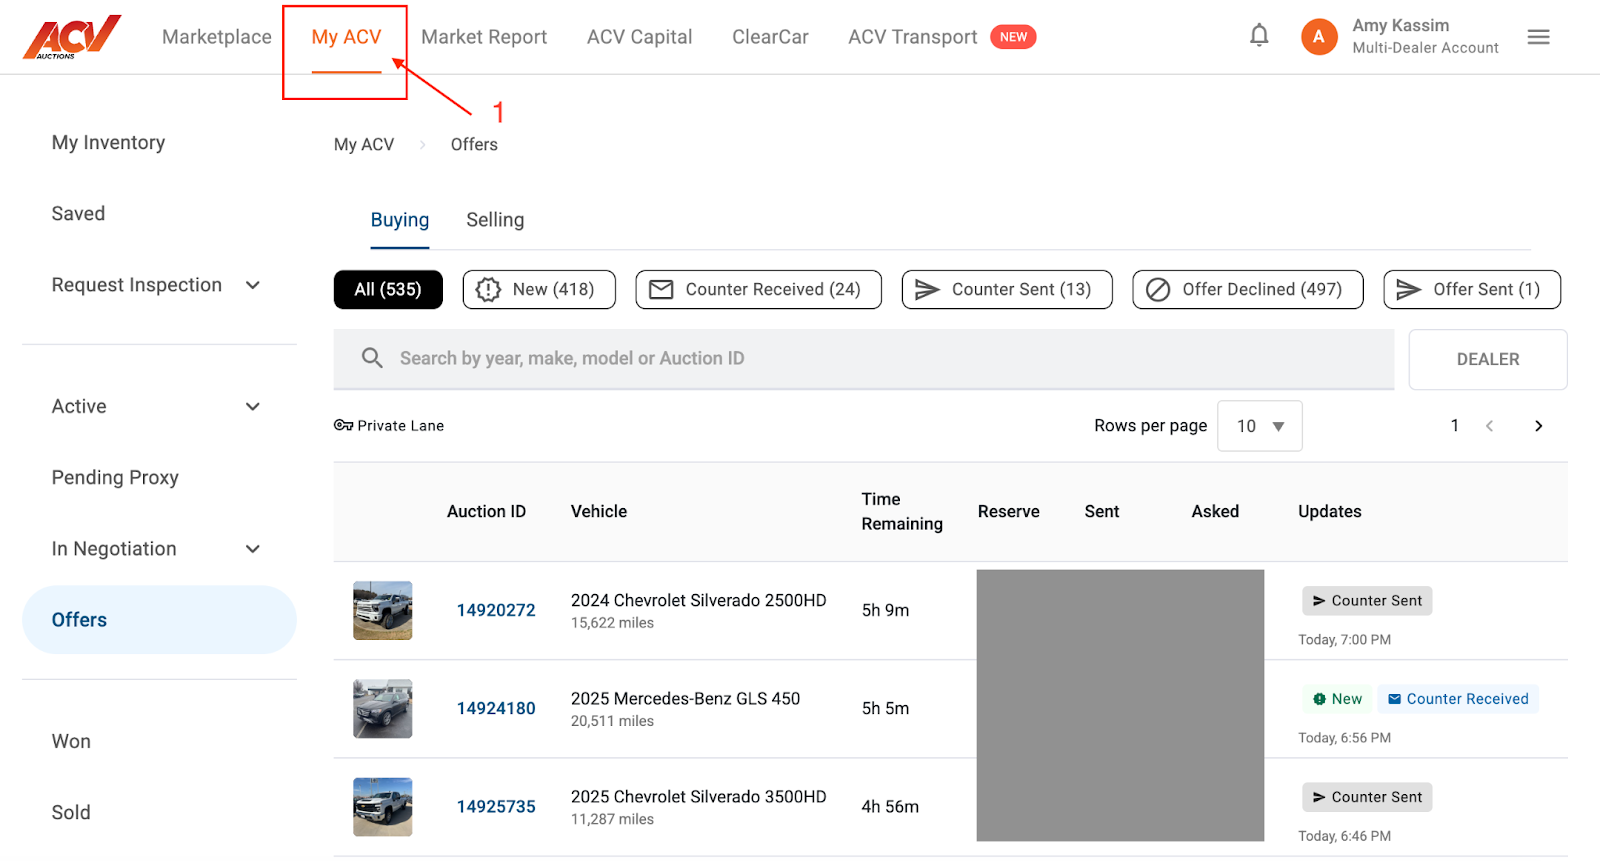The image size is (1600, 862).
Task: Open Pending Proxy in the sidebar
Action: 115,477
